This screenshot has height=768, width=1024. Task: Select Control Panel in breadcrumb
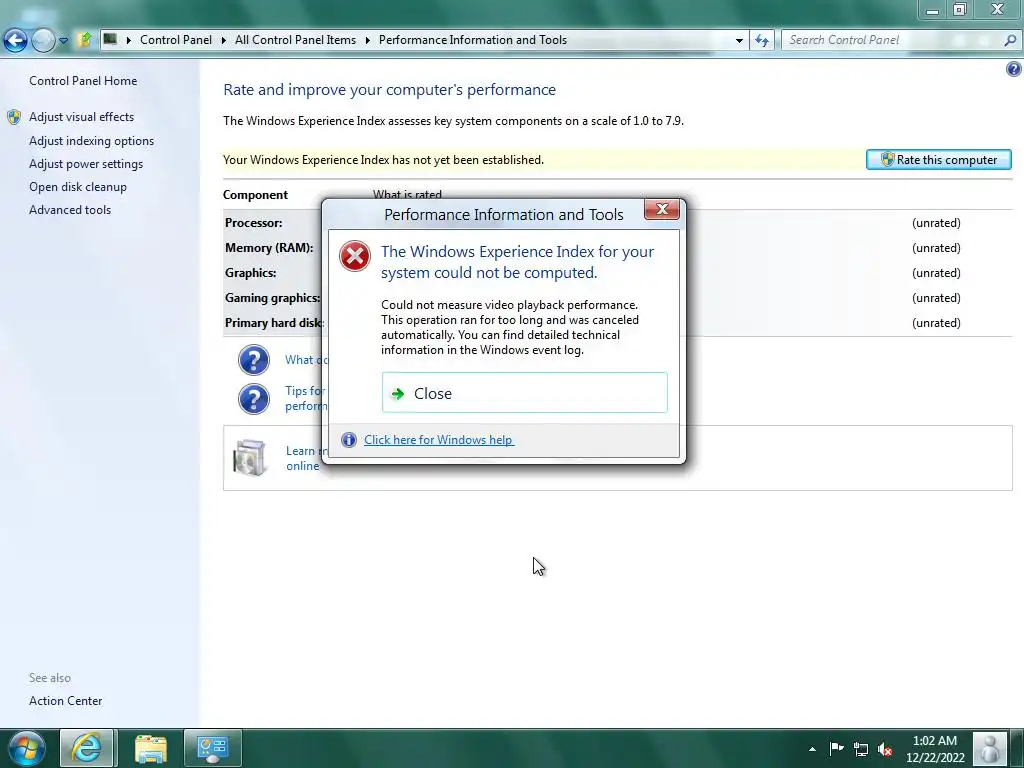[x=176, y=40]
